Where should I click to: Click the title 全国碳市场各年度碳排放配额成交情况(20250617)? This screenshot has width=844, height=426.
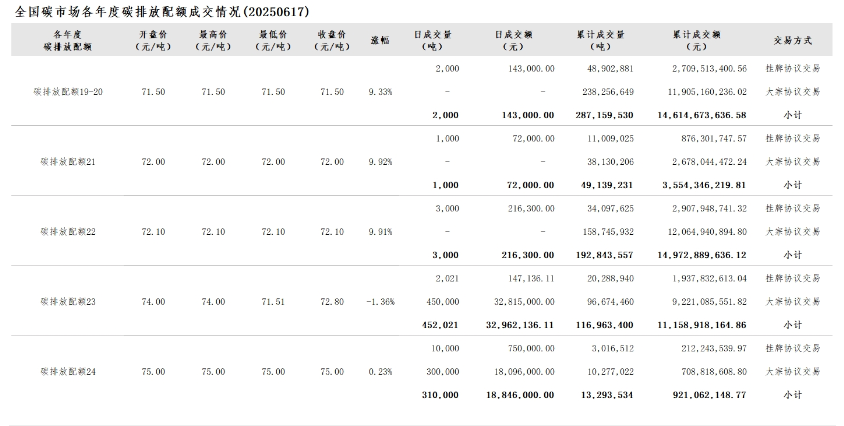162,11
